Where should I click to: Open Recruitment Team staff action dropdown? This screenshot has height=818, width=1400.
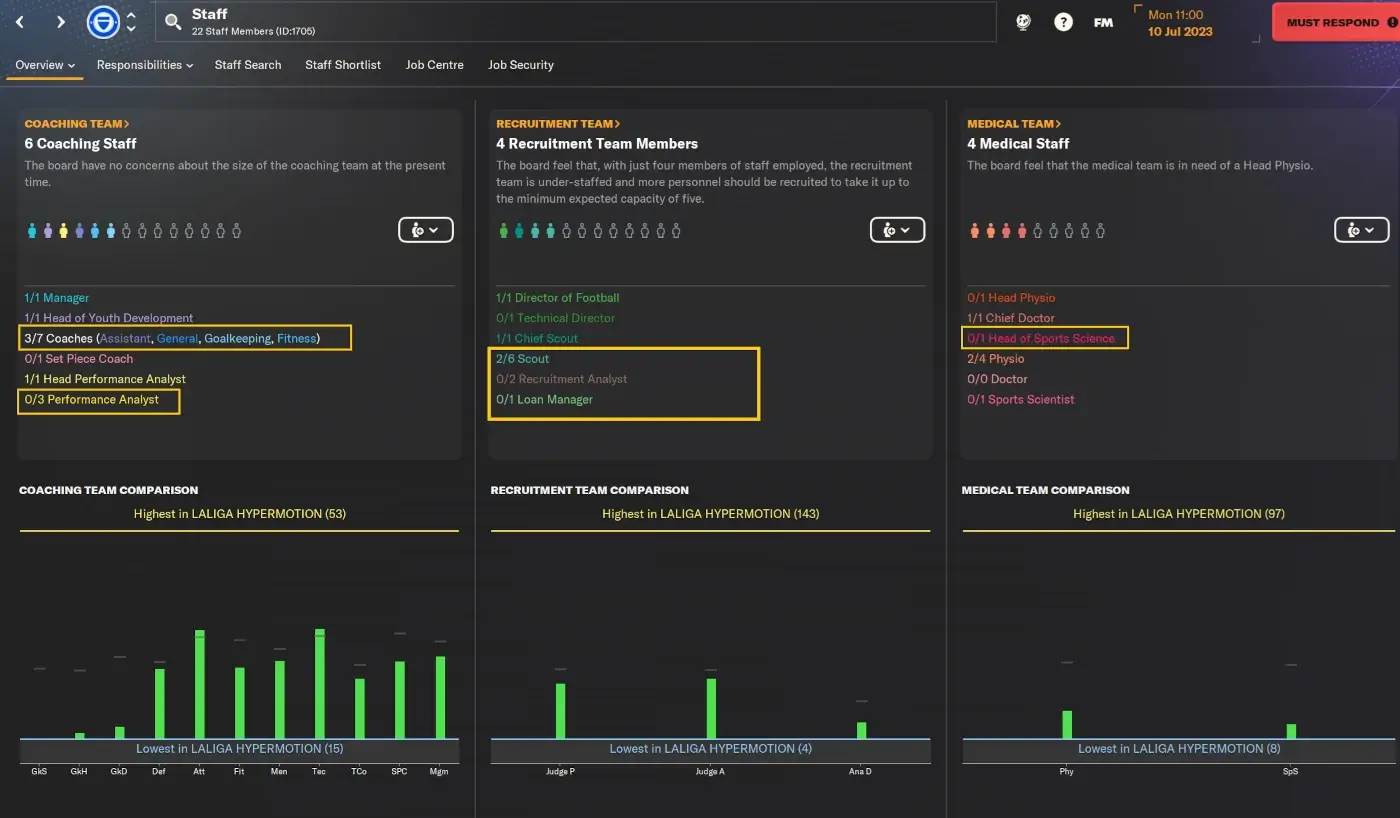[897, 230]
